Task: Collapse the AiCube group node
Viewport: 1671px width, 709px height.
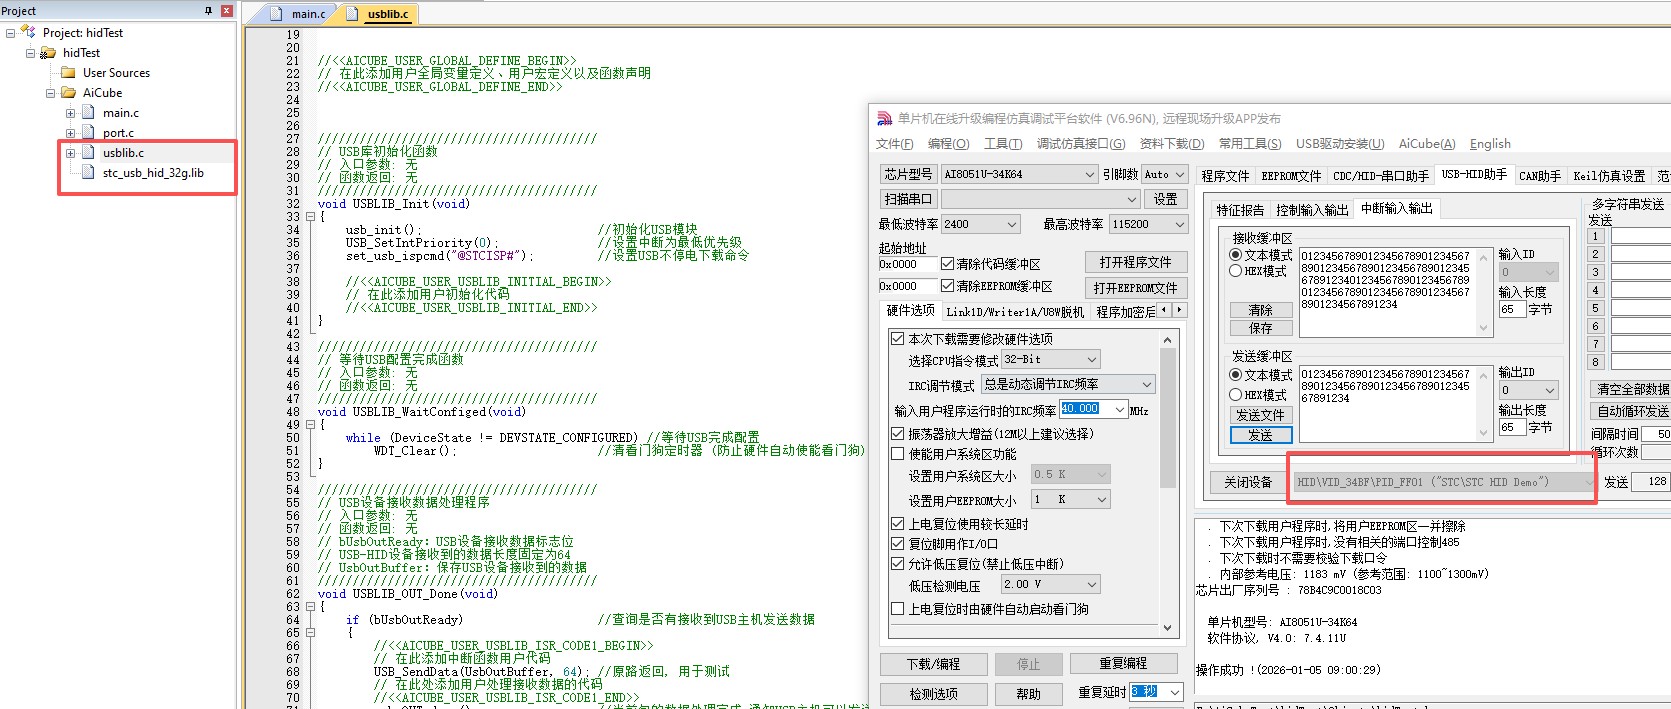Action: [50, 93]
